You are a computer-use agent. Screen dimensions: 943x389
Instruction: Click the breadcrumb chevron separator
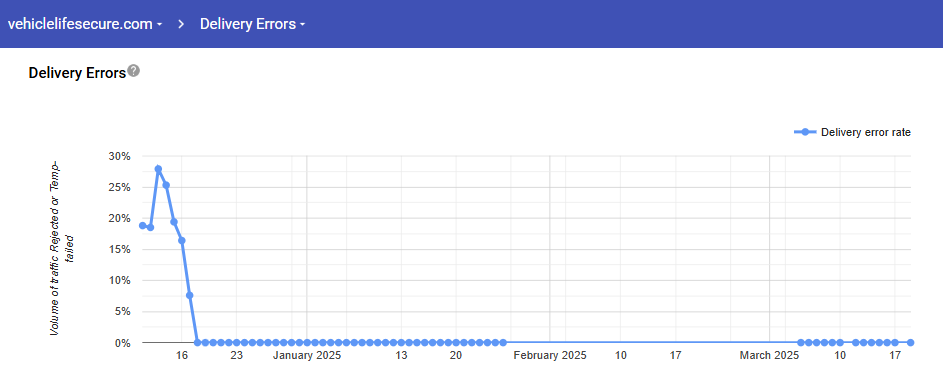pyautogui.click(x=181, y=24)
